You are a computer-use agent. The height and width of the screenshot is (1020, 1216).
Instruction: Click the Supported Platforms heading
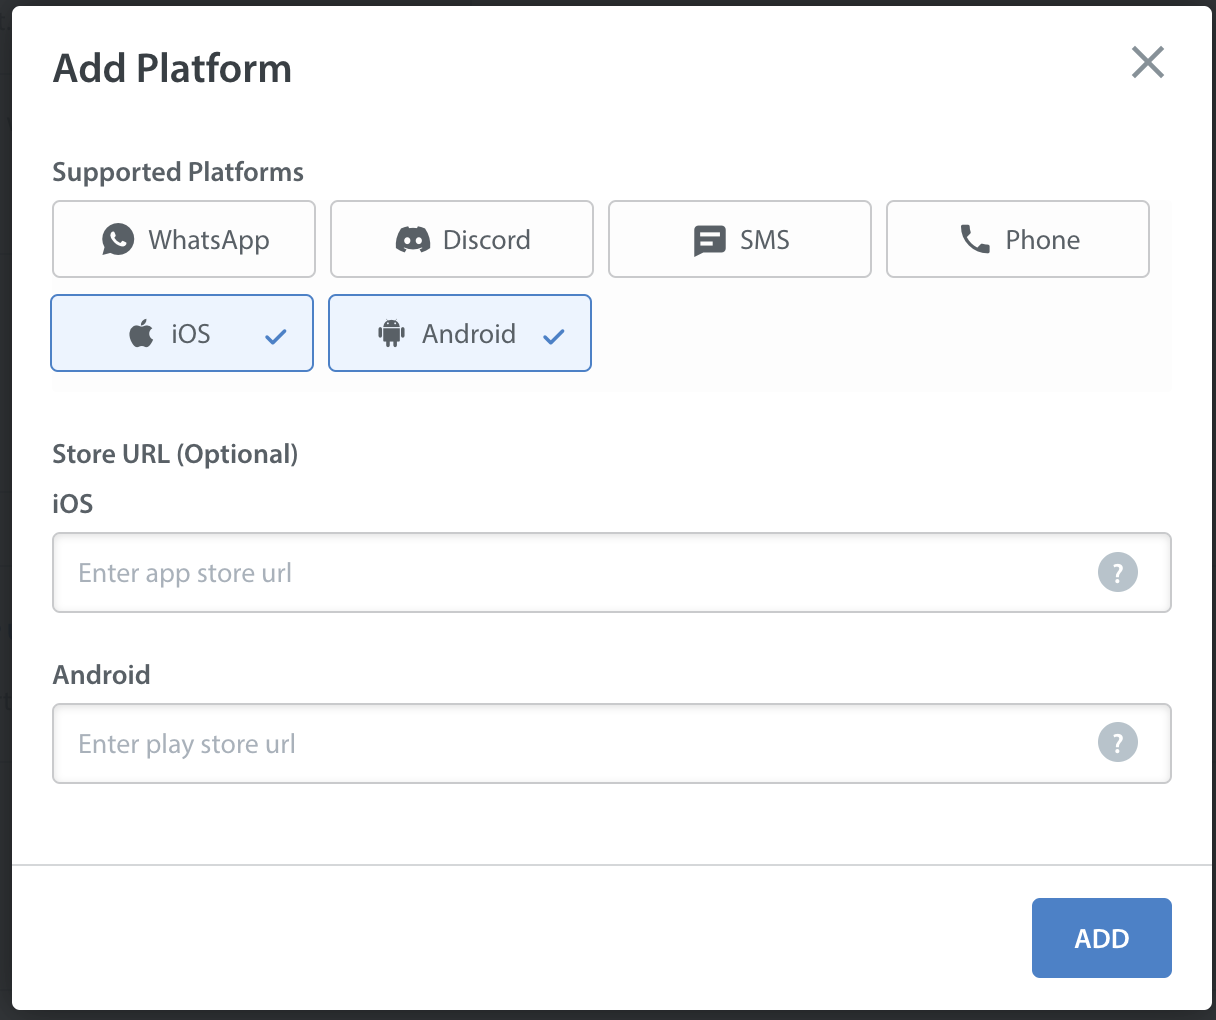pyautogui.click(x=178, y=172)
